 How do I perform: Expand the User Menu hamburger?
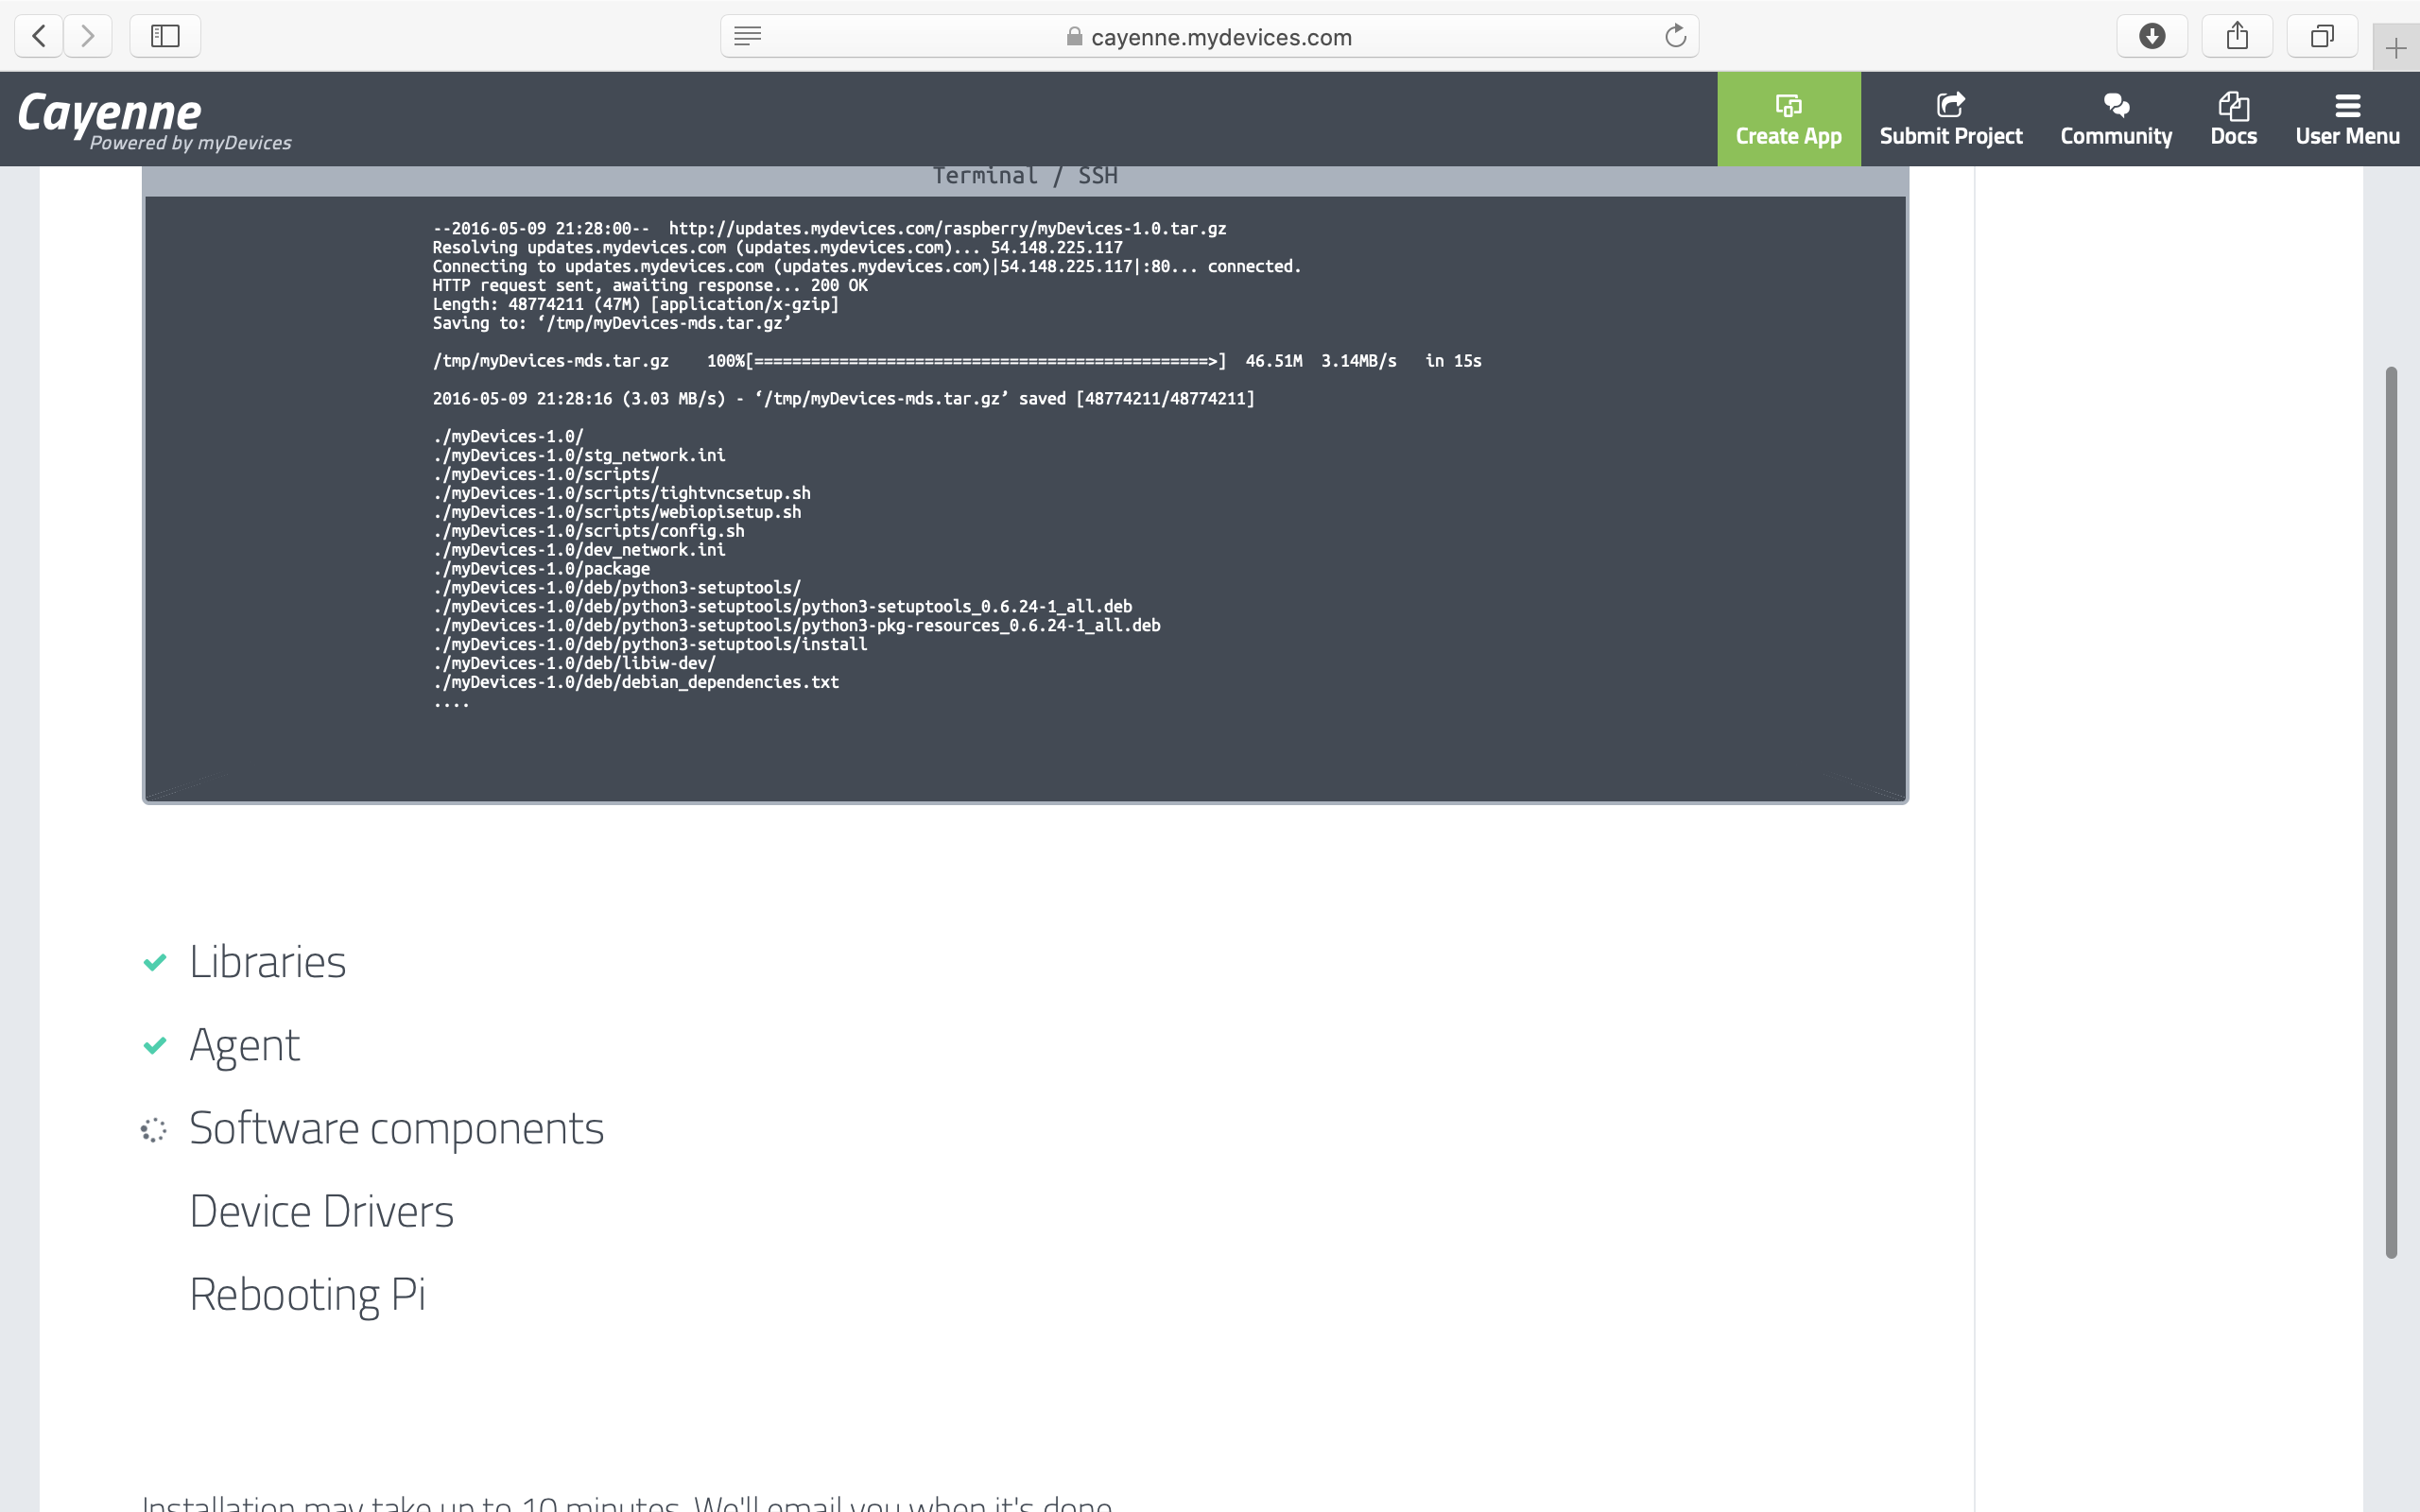(2347, 119)
